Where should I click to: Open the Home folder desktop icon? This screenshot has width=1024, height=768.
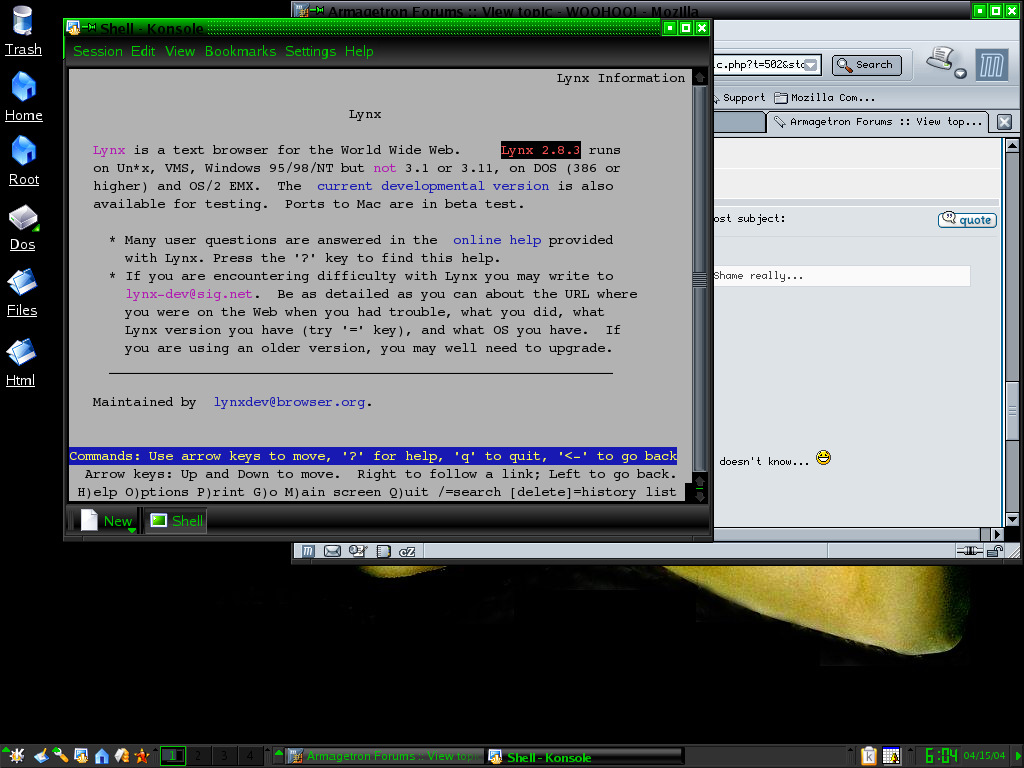tap(24, 97)
